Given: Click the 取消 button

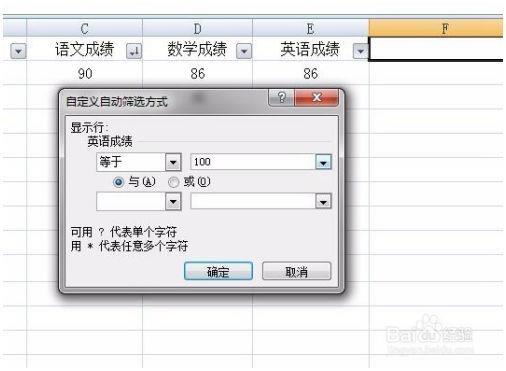Looking at the screenshot, I should pyautogui.click(x=296, y=271).
